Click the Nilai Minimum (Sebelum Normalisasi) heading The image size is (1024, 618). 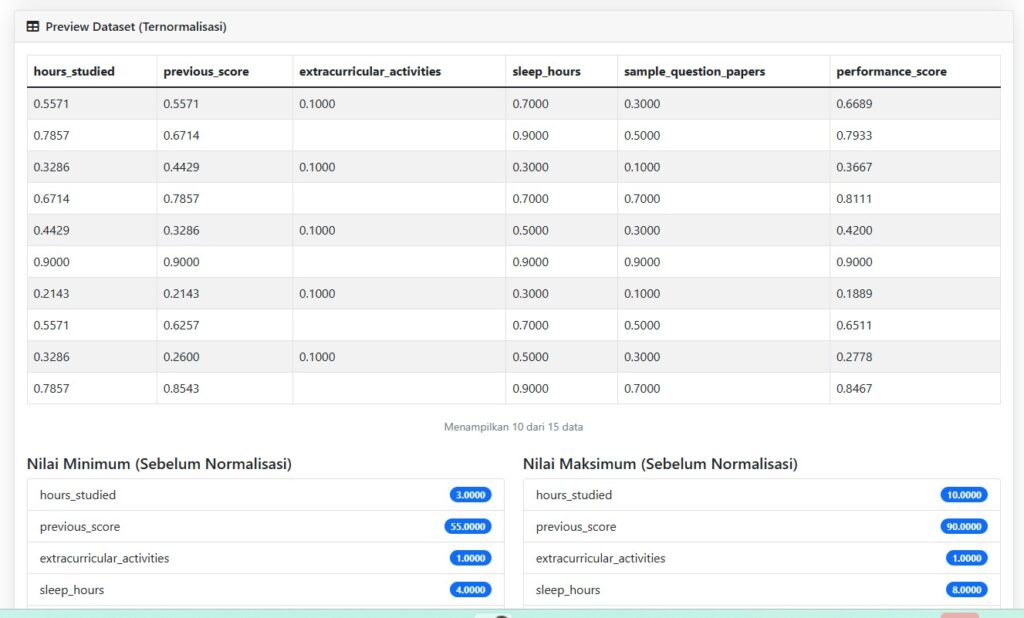159,464
